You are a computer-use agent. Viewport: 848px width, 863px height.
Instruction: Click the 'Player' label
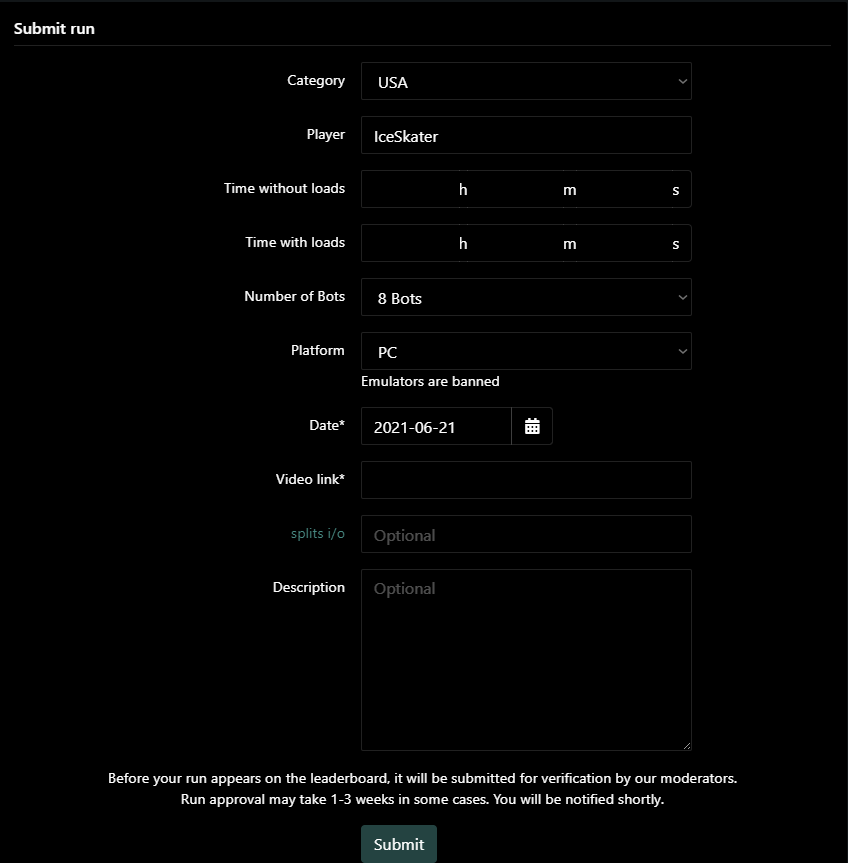tap(325, 134)
